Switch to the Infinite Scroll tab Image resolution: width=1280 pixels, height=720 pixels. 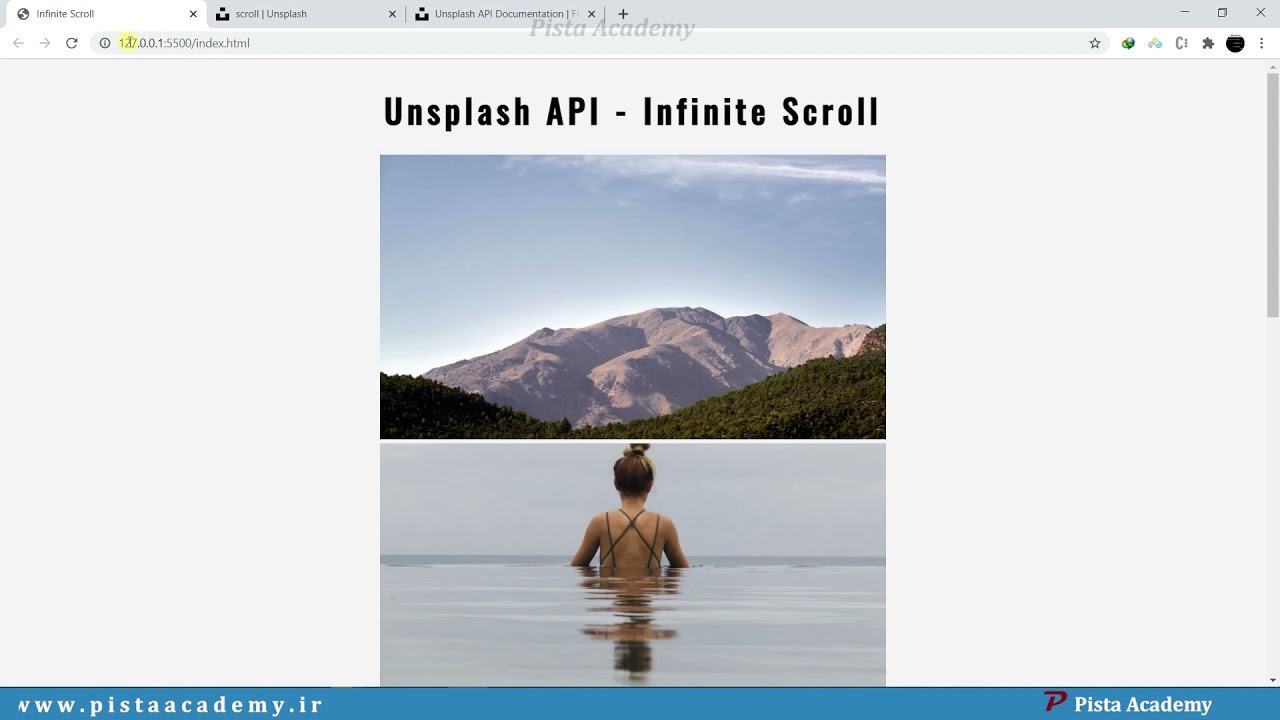[x=104, y=14]
